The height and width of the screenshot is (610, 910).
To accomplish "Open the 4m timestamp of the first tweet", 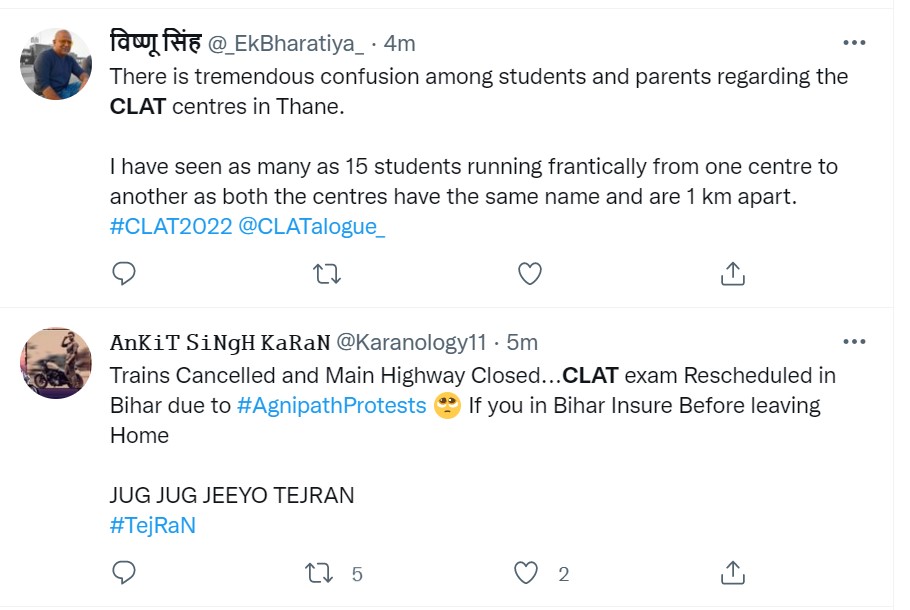I will [400, 43].
